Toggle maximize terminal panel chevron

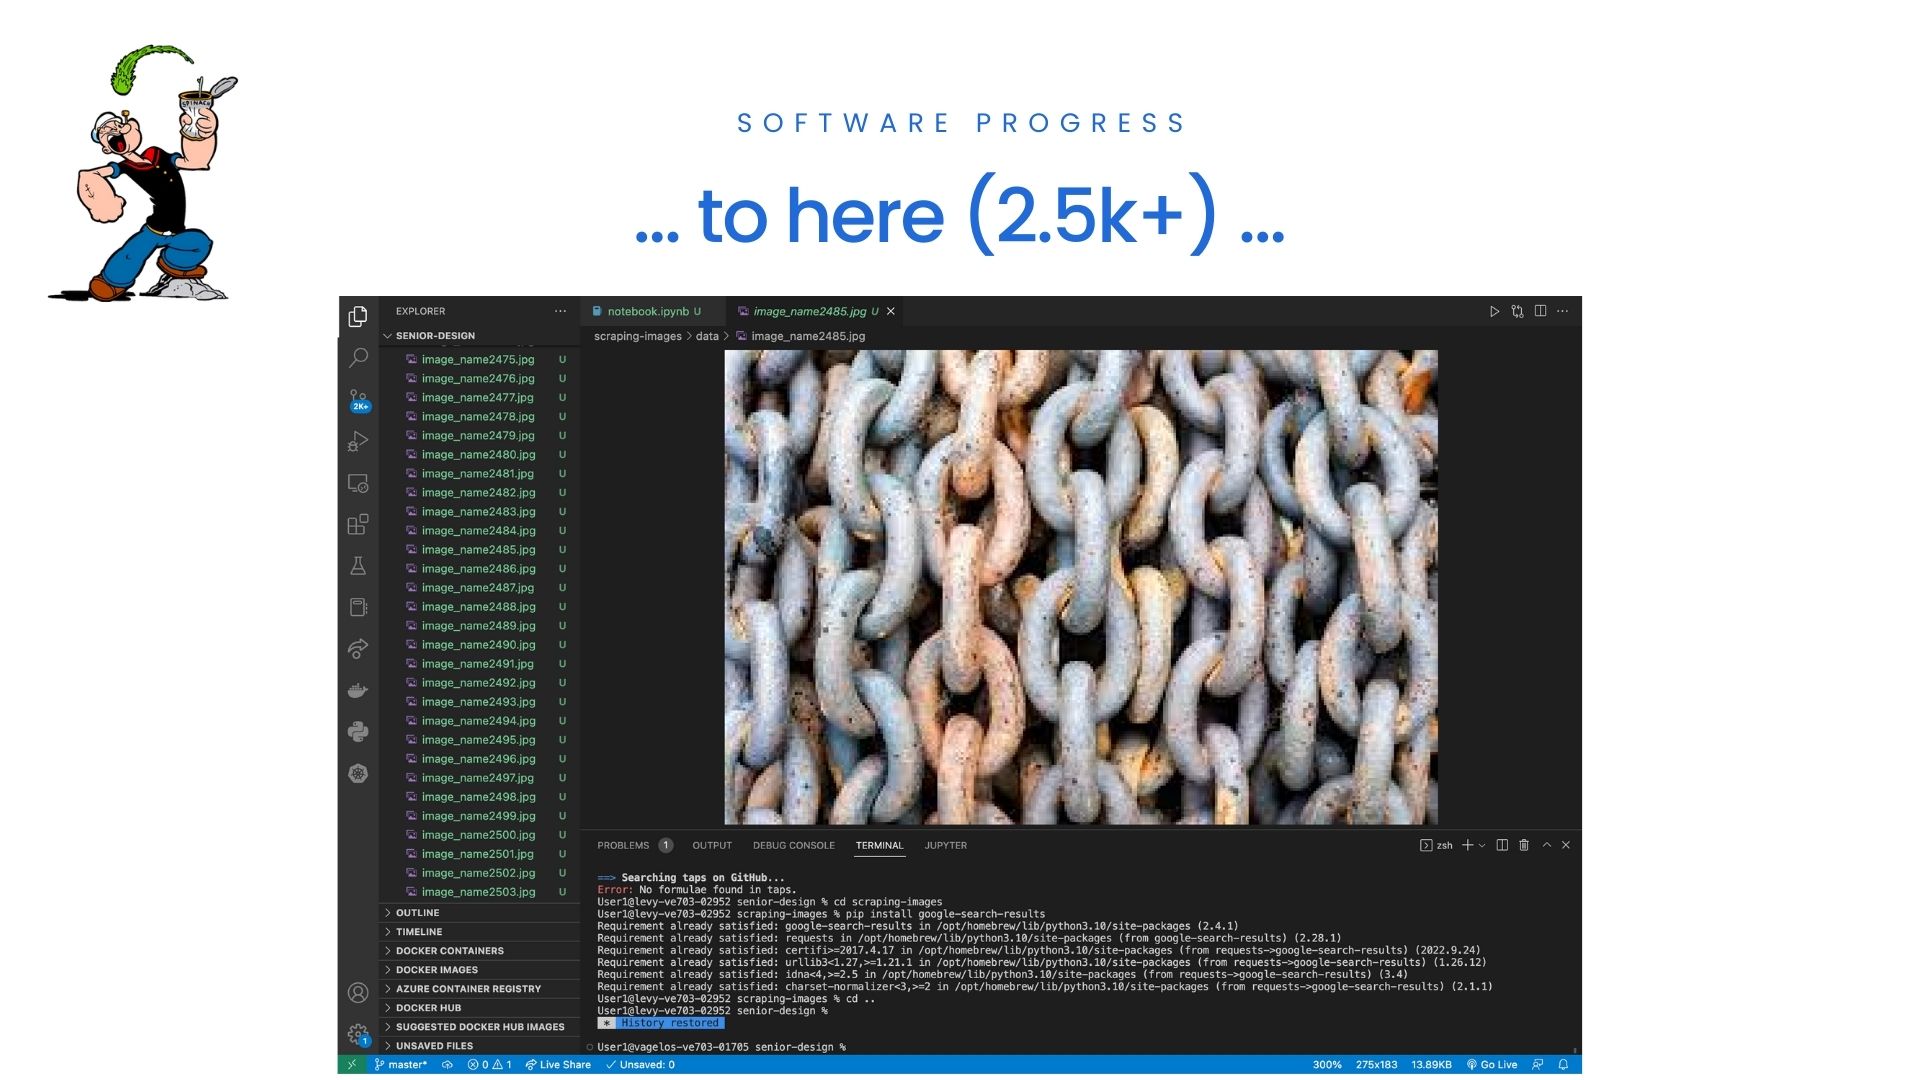tap(1546, 845)
